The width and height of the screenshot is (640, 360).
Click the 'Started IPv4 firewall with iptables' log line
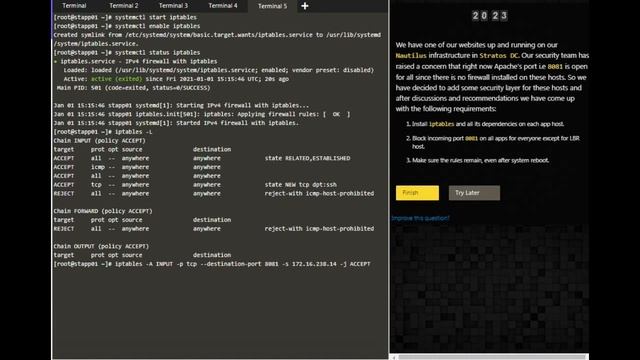pyautogui.click(x=176, y=123)
